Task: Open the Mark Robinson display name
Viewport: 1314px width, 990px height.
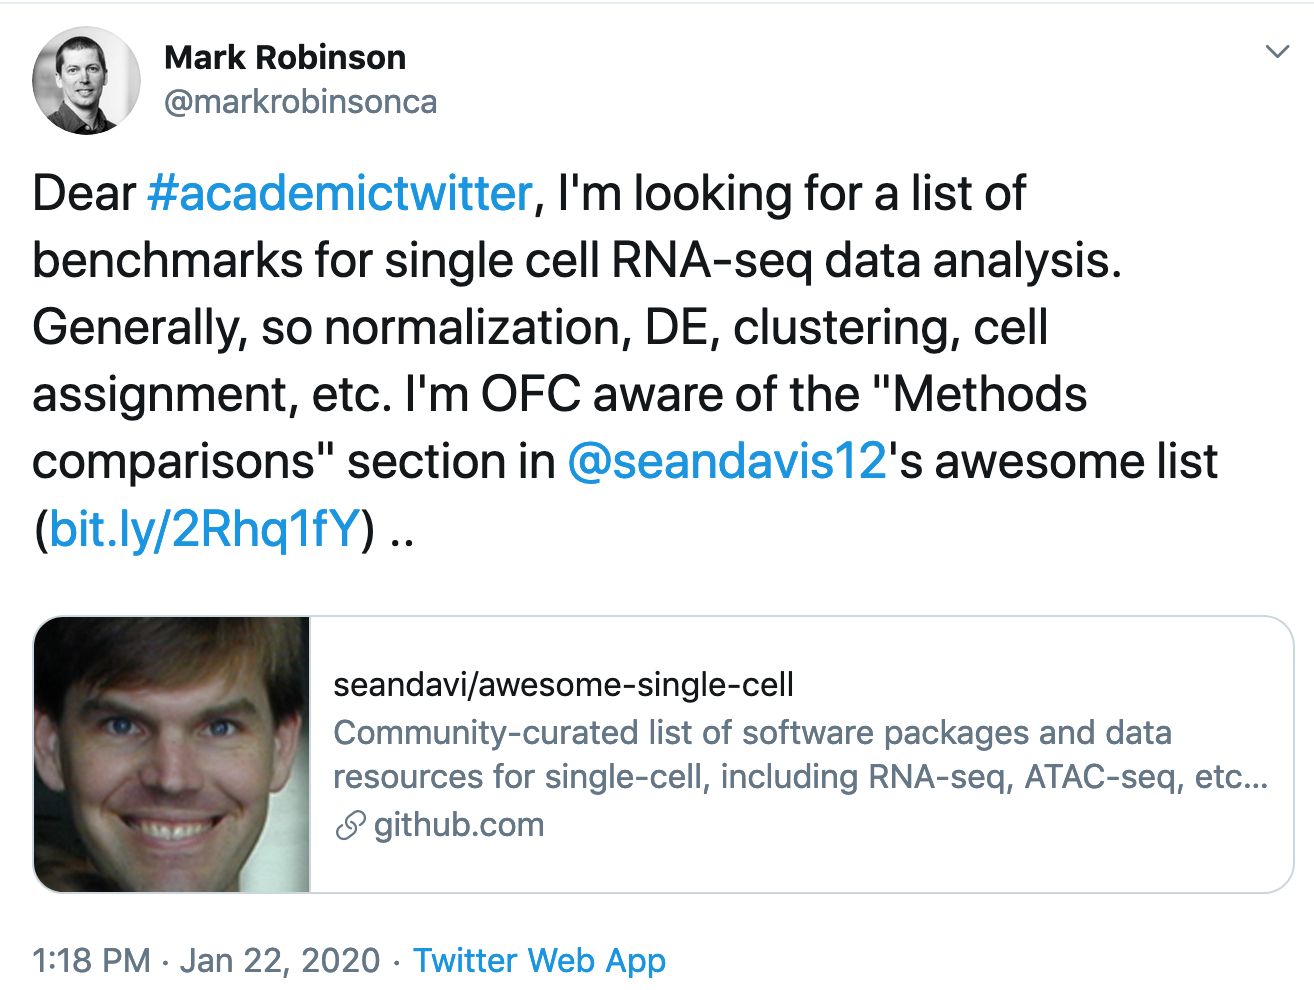Action: [285, 58]
